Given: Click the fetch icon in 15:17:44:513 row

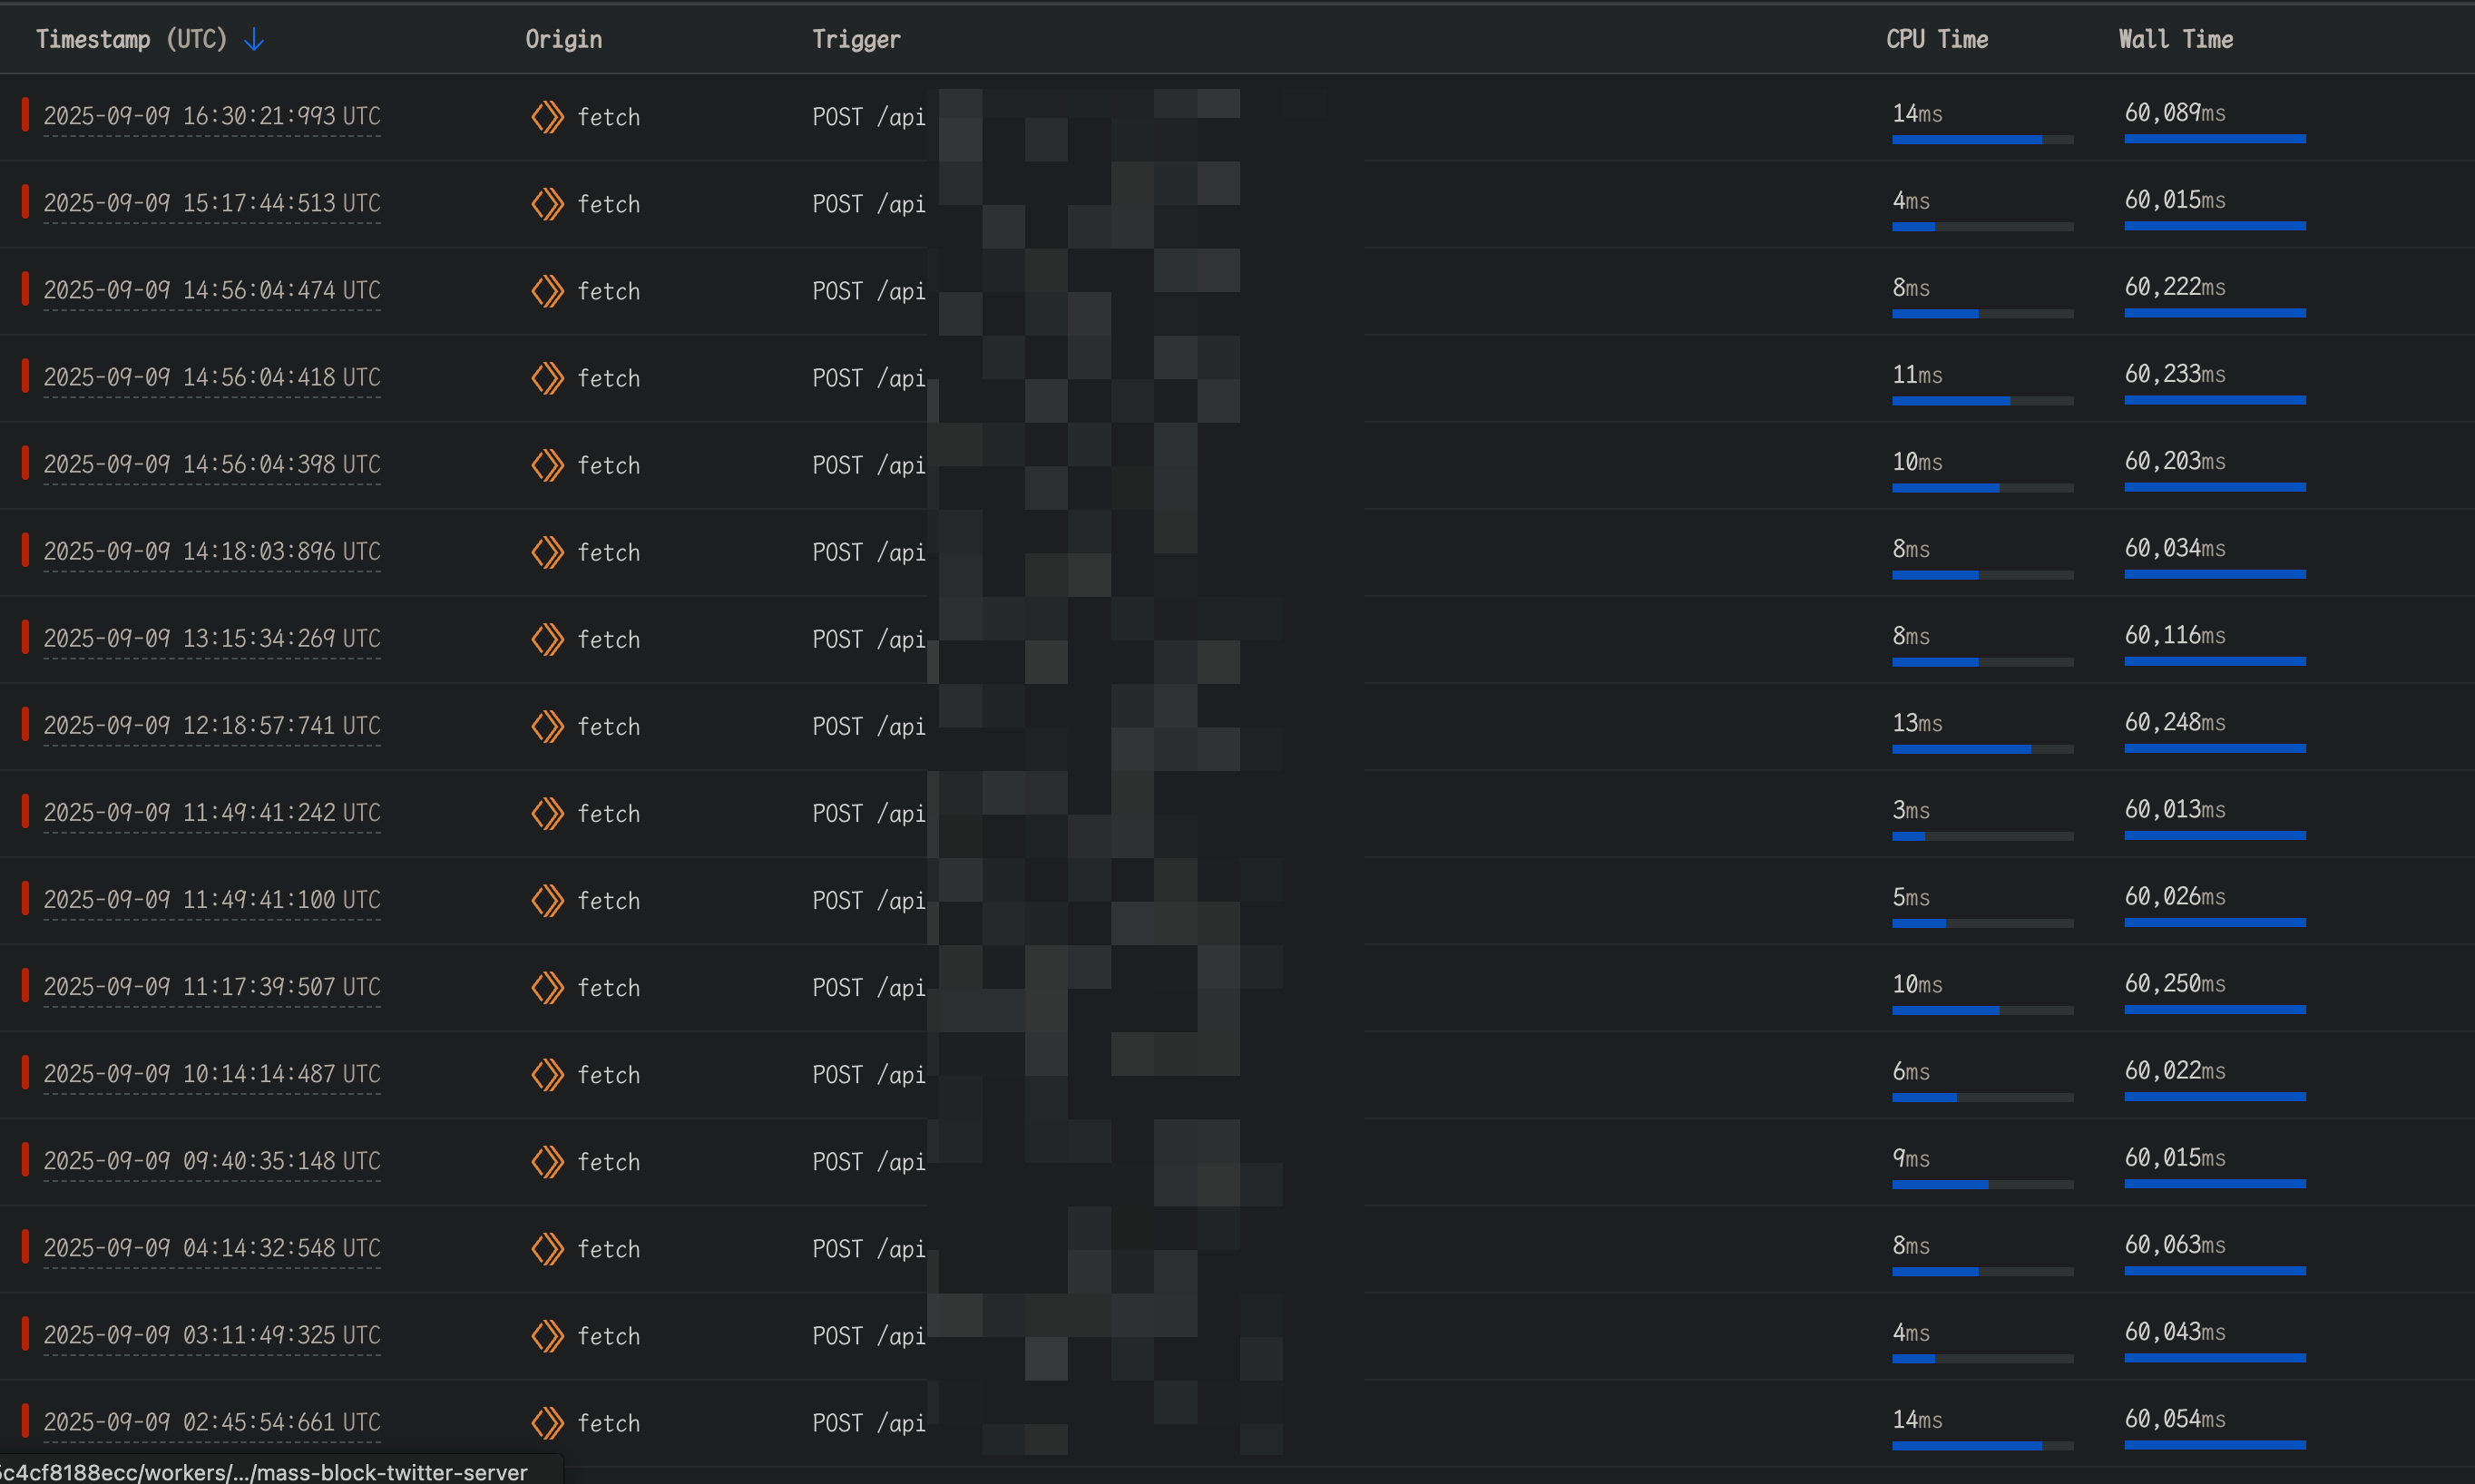Looking at the screenshot, I should (547, 204).
